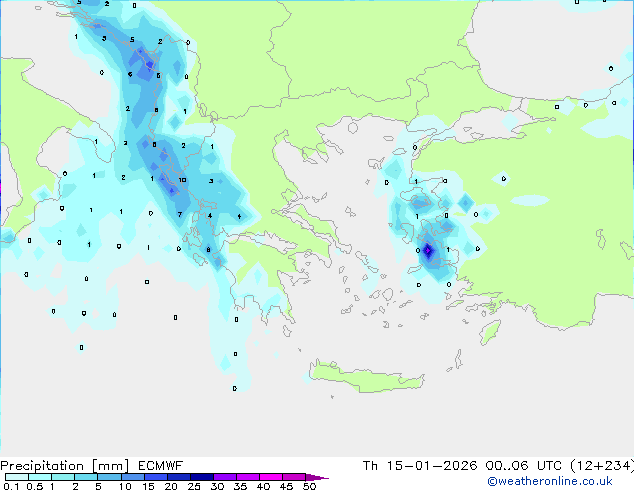Click the island of Crete on the map
This screenshot has width=634, height=490.
366,377
